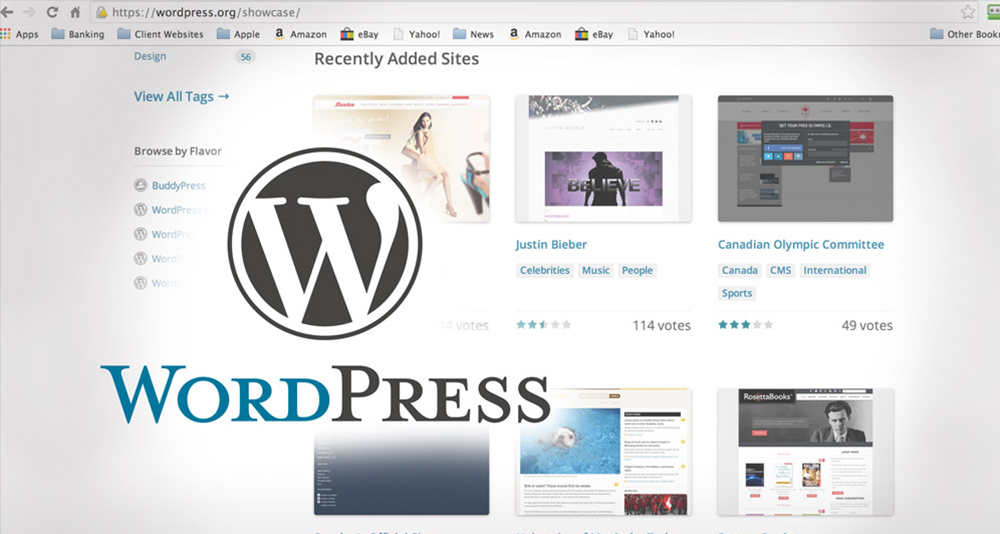Open the Canadian Olympic Committee title link
This screenshot has width=1000, height=534.
(x=801, y=244)
